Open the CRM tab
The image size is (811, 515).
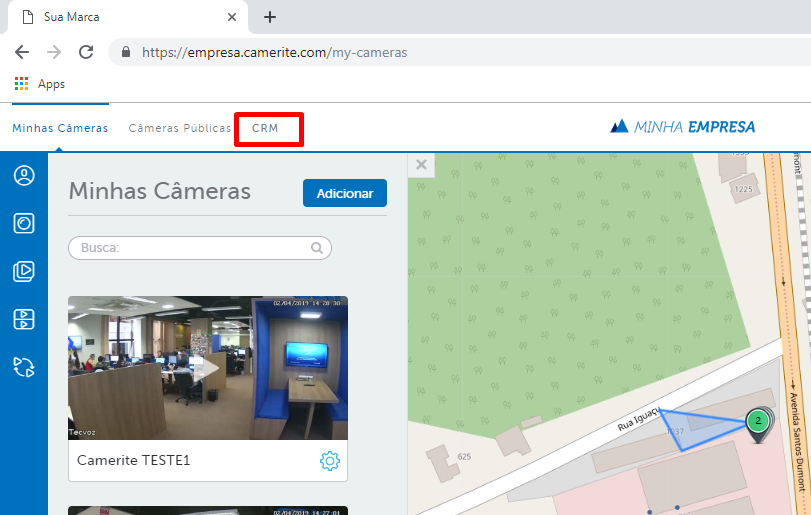(x=265, y=128)
